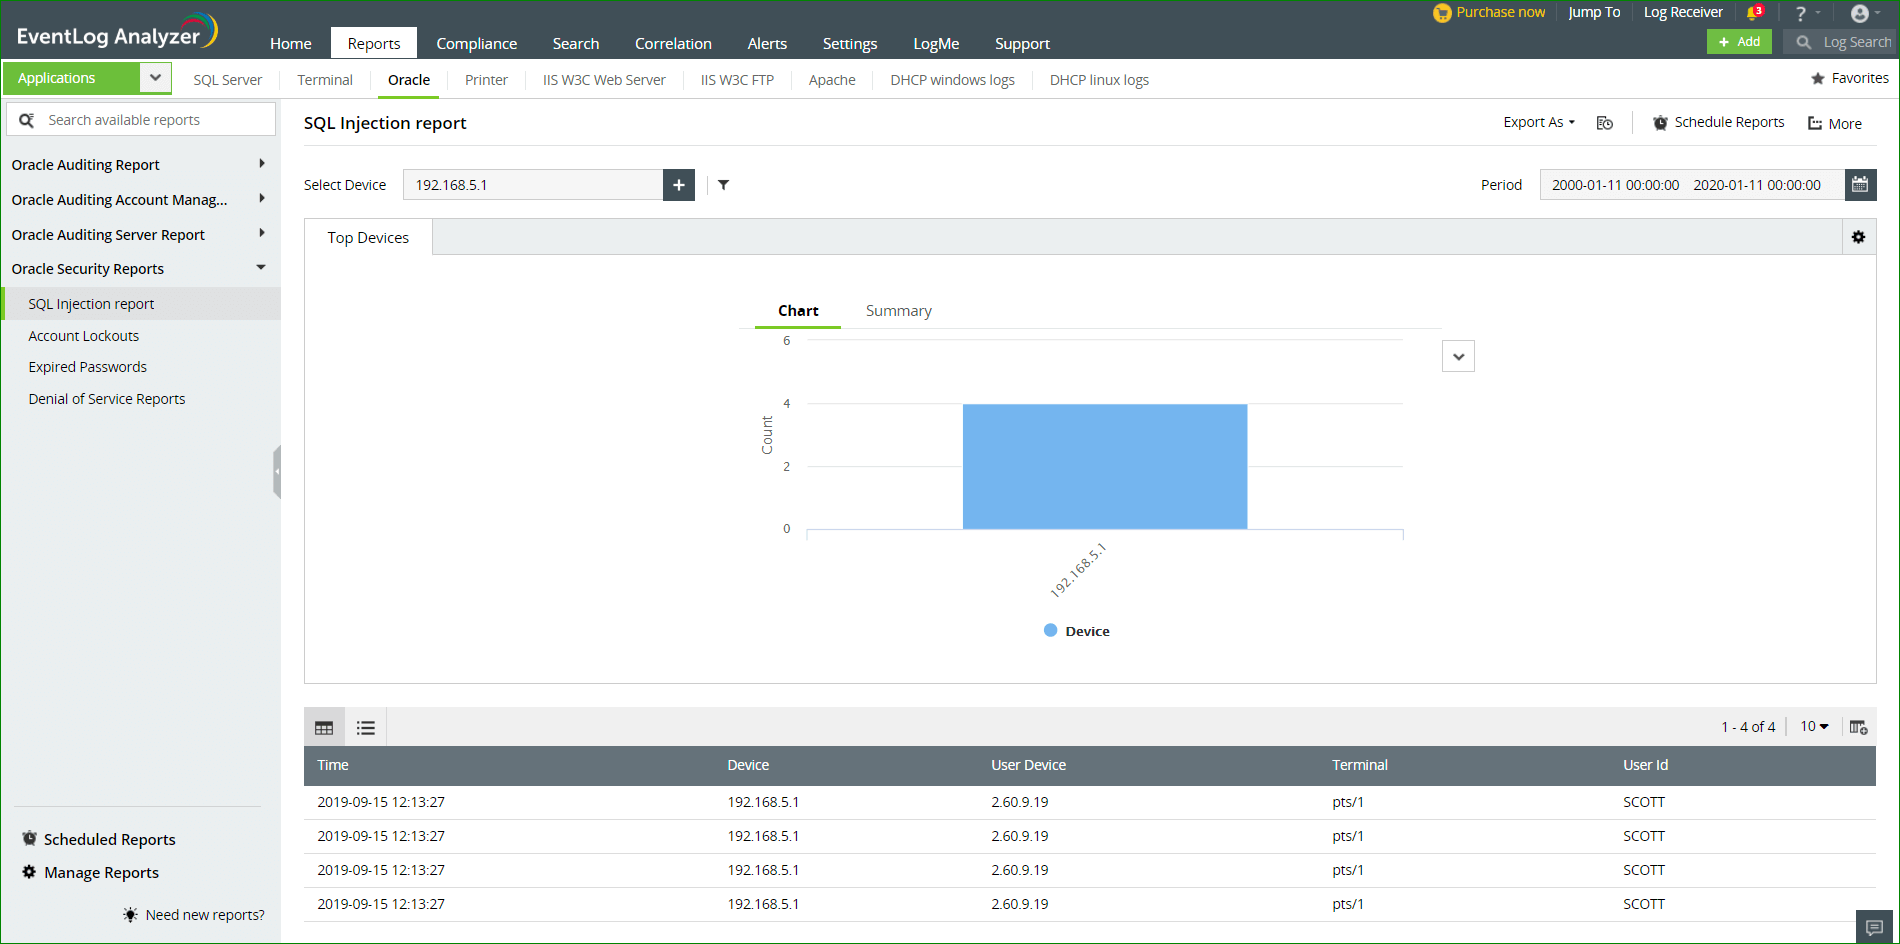Open the Jump To menu

click(x=1594, y=12)
